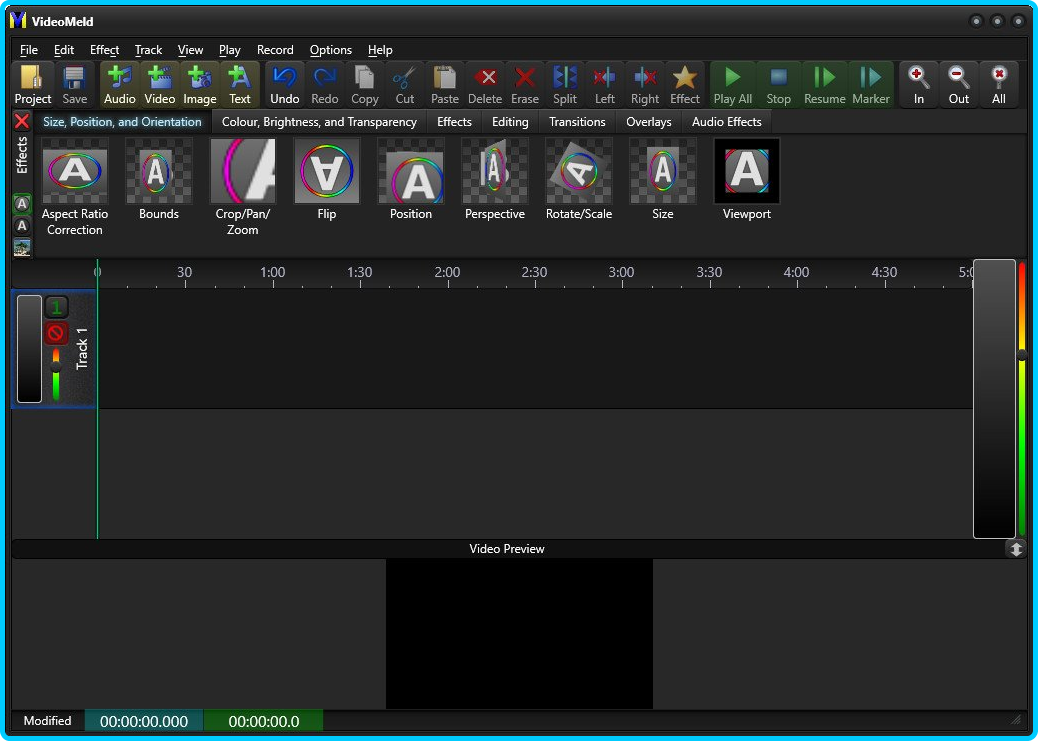Screen dimensions: 1038x741
Task: Open the File menu
Action: coord(28,50)
